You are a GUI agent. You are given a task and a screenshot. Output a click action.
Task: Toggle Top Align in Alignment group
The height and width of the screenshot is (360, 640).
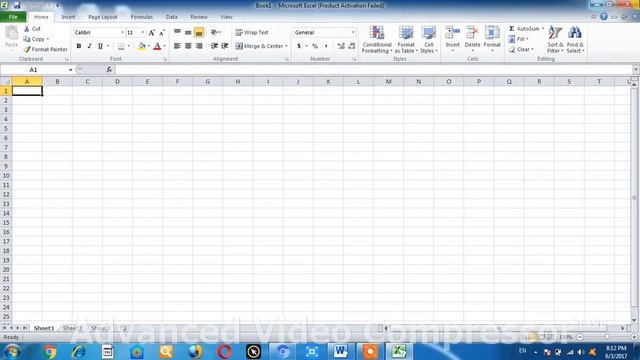click(x=177, y=32)
